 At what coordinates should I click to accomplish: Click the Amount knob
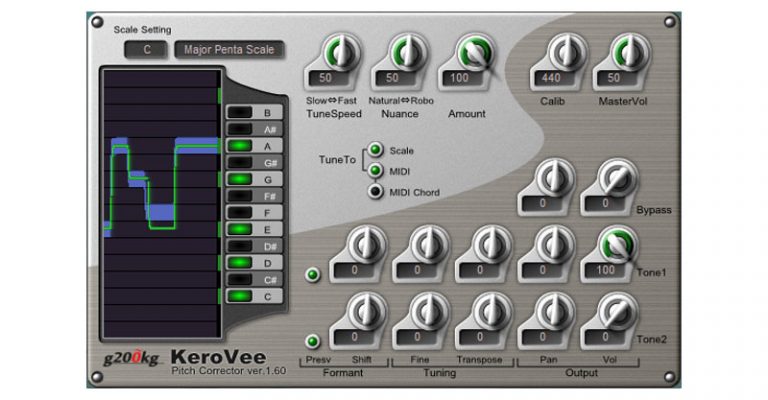pyautogui.click(x=475, y=52)
